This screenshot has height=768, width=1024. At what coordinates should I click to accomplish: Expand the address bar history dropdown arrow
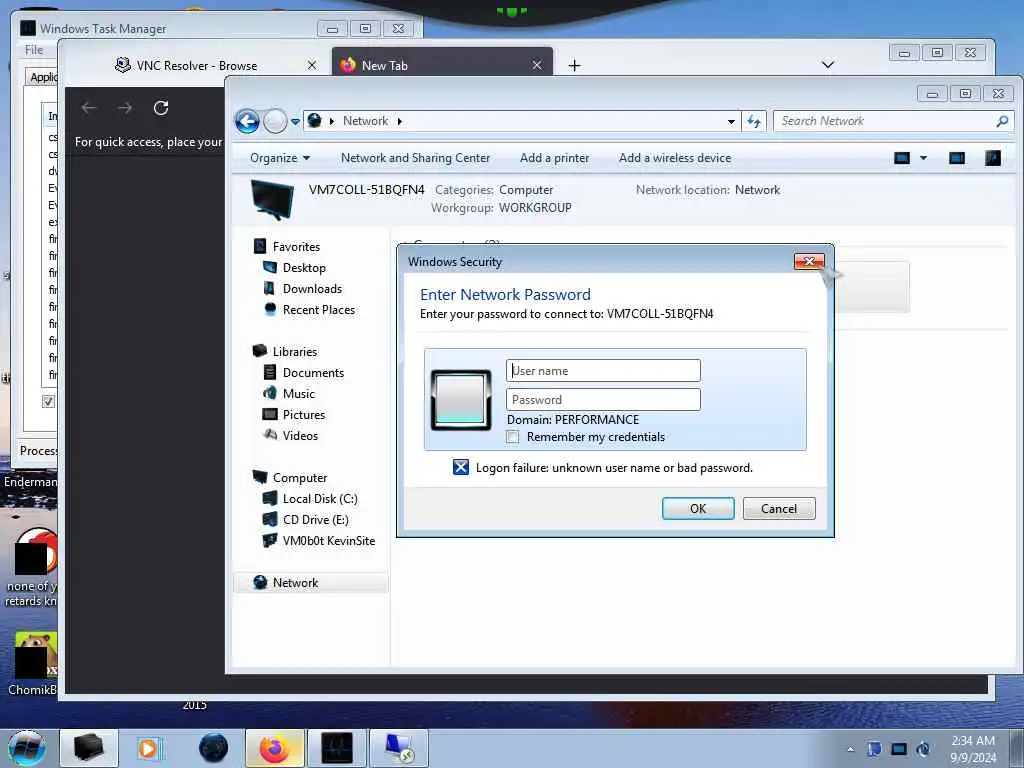pyautogui.click(x=731, y=121)
